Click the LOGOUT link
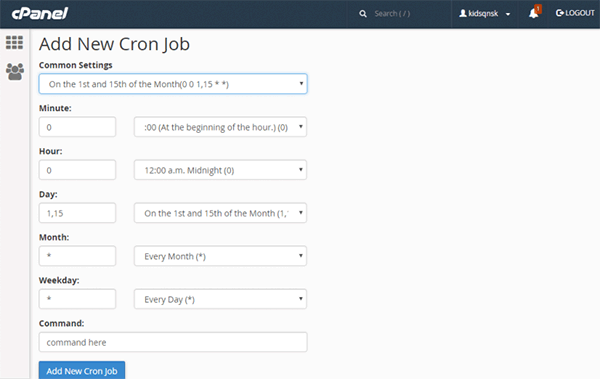 pos(575,13)
